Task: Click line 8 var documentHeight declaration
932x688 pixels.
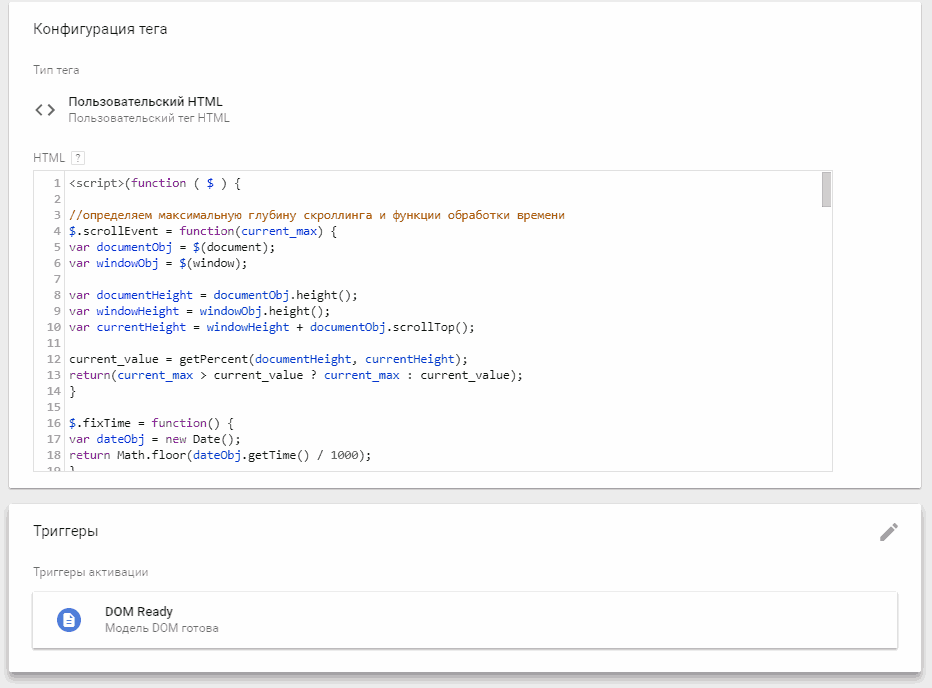Action: point(213,296)
